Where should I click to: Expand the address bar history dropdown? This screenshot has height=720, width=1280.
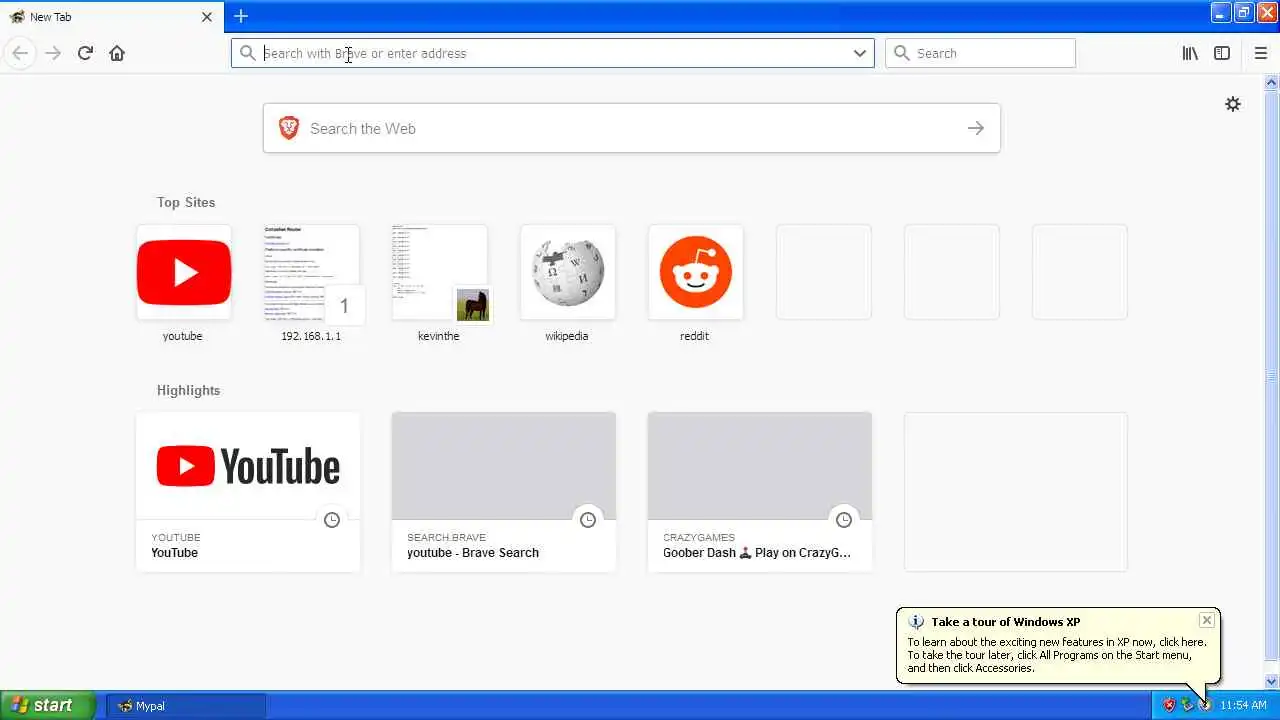(x=860, y=53)
